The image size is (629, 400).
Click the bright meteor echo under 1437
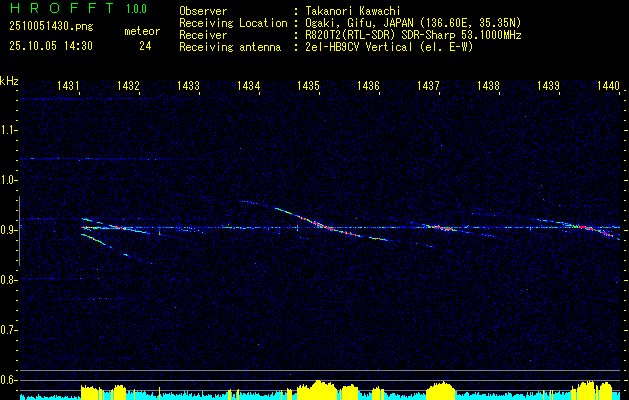441,228
